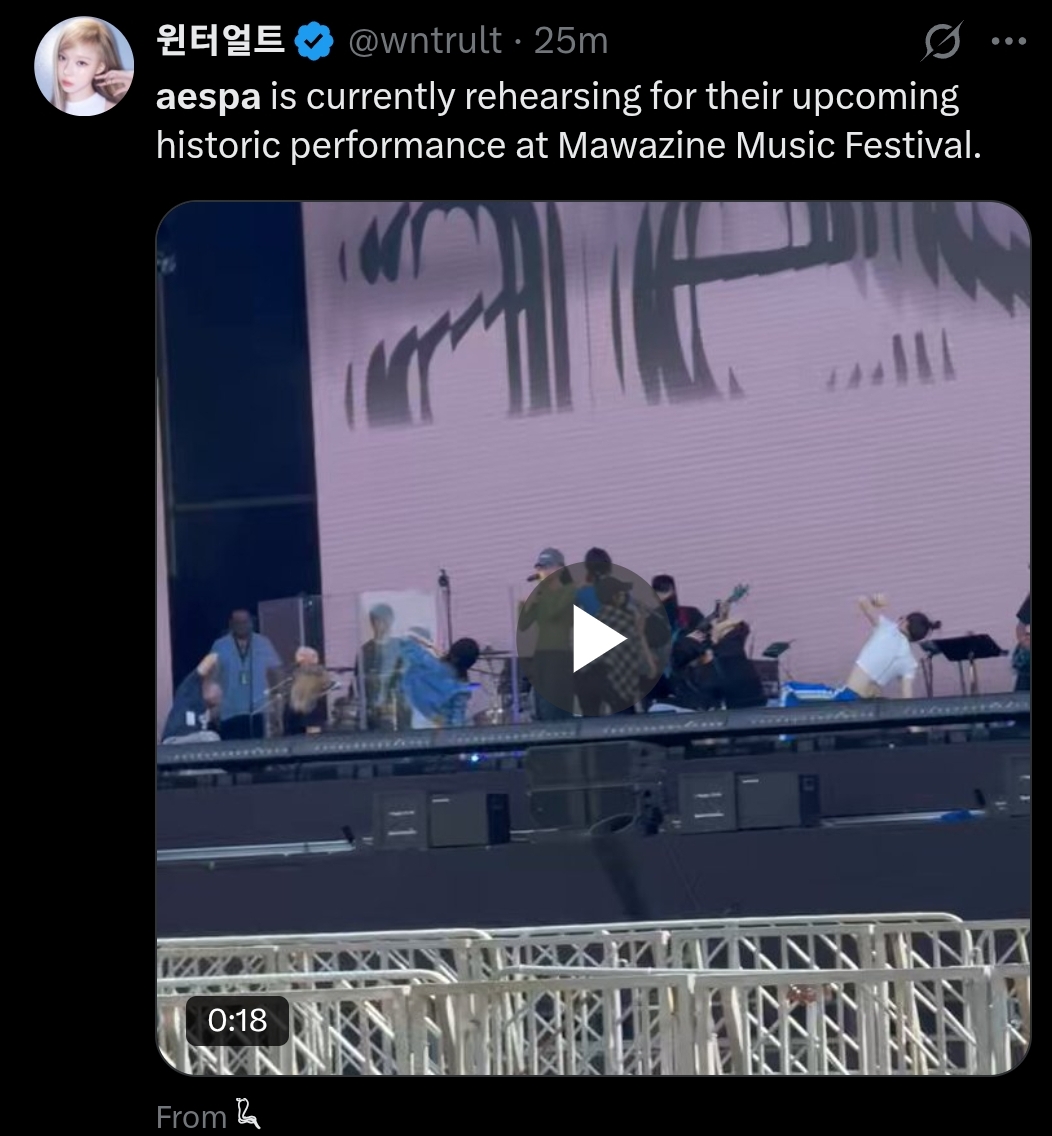Screen dimensions: 1052x1136
Task: Play the rehearsal video
Action: click(593, 639)
